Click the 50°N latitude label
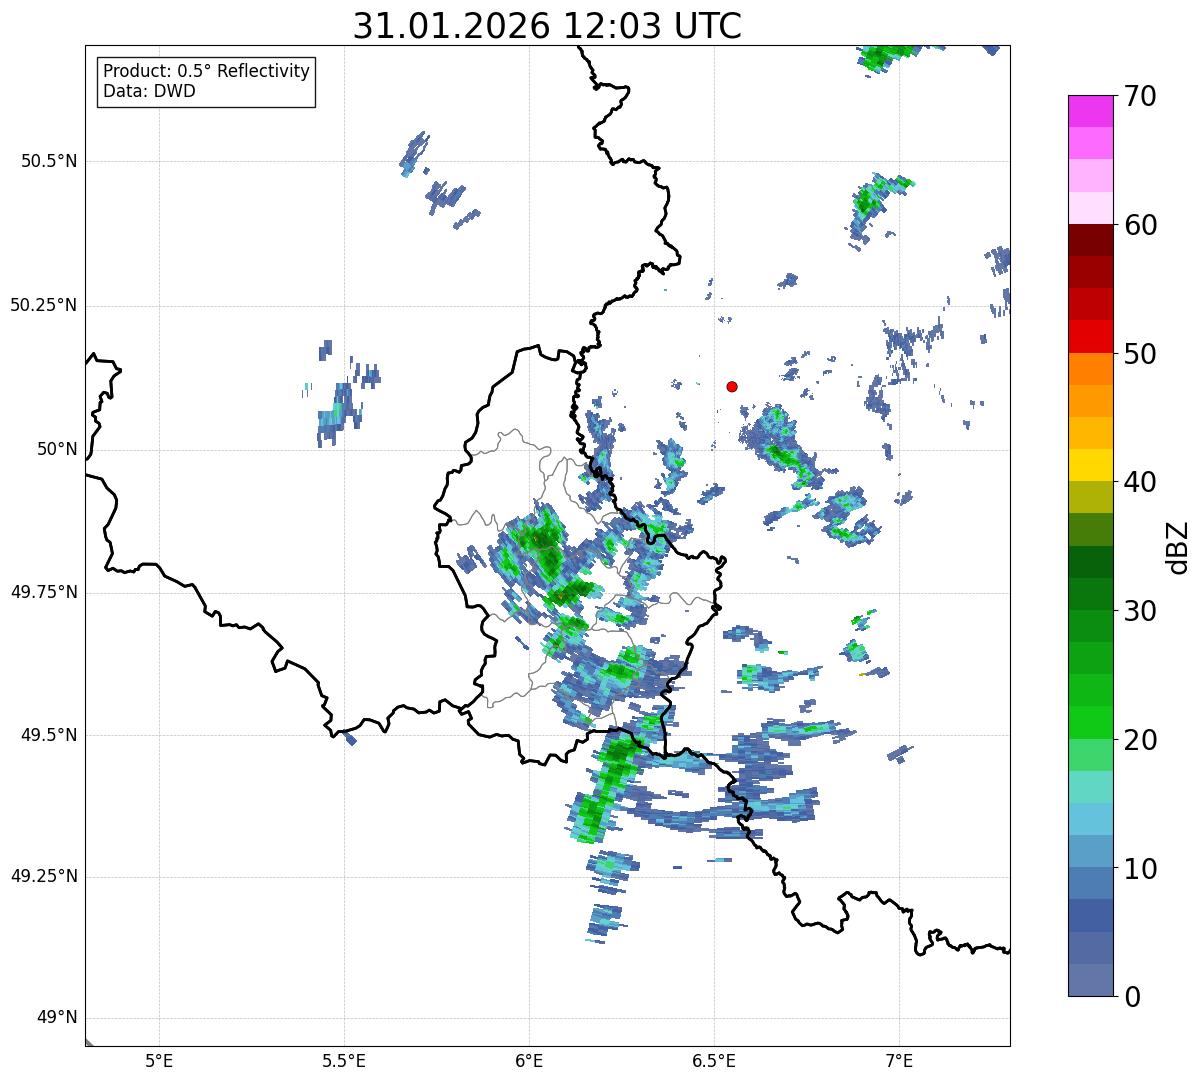The height and width of the screenshot is (1081, 1202). [x=57, y=450]
